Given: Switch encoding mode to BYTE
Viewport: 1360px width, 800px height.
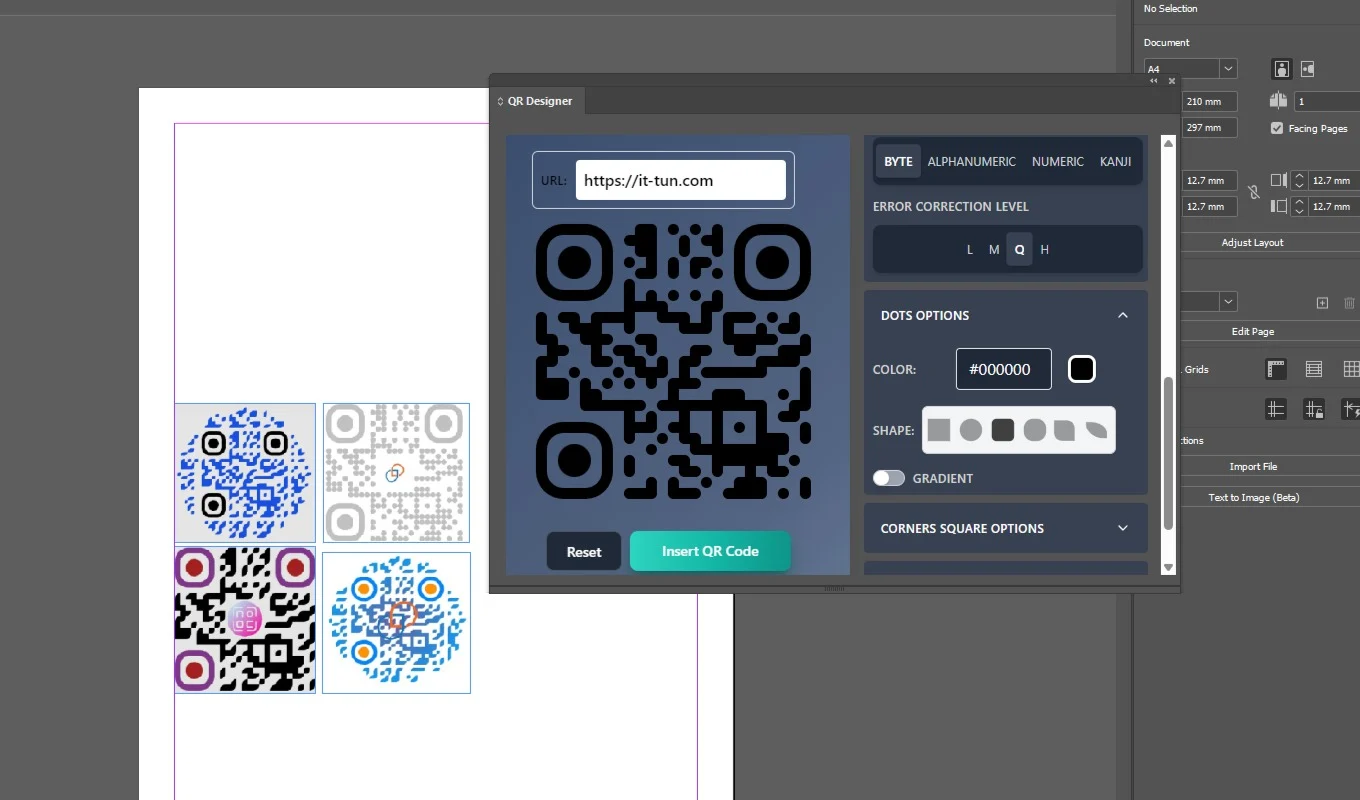Looking at the screenshot, I should tap(898, 161).
